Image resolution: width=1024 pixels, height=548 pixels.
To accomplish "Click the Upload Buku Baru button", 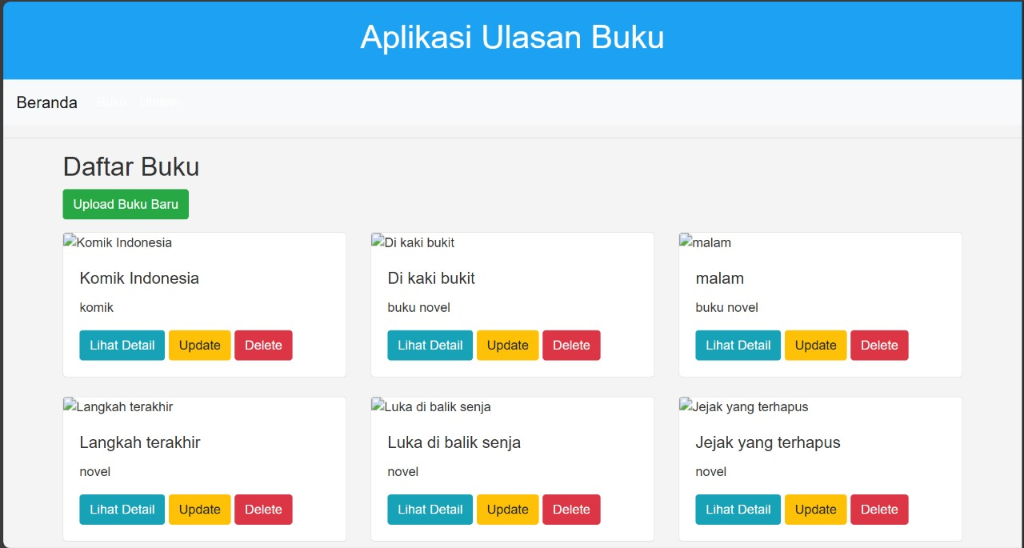I will point(125,204).
